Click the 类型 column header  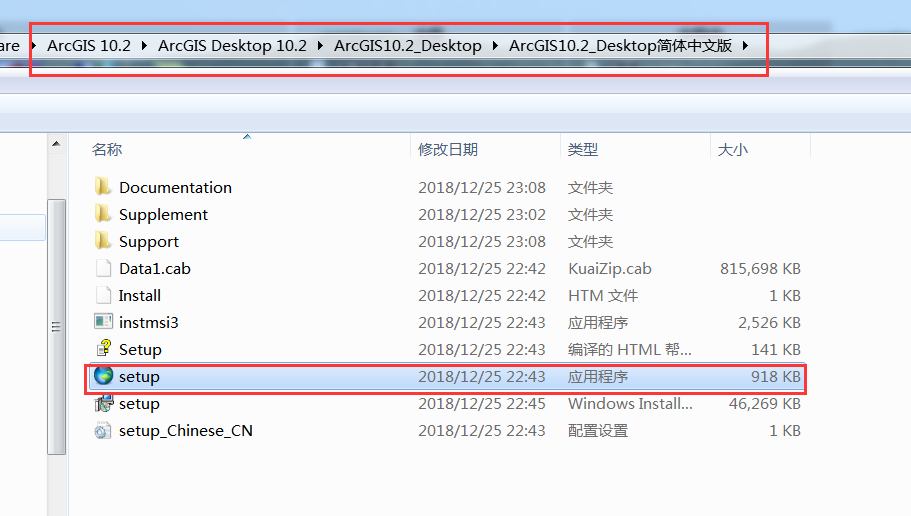[x=583, y=149]
